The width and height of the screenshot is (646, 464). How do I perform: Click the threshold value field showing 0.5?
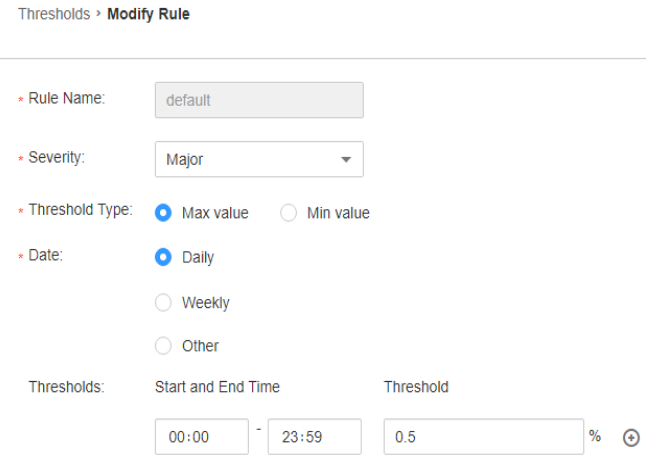click(484, 437)
